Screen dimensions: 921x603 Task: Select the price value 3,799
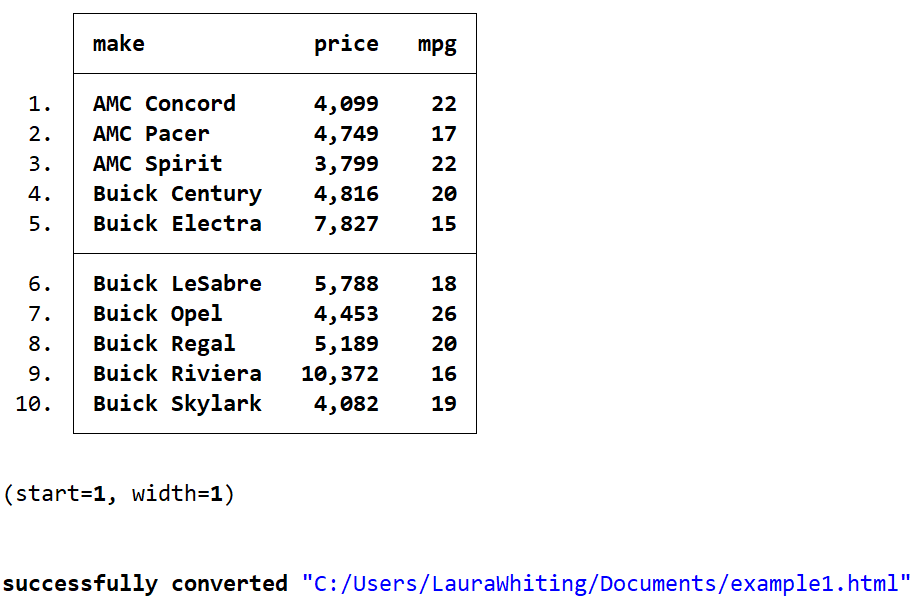[346, 164]
